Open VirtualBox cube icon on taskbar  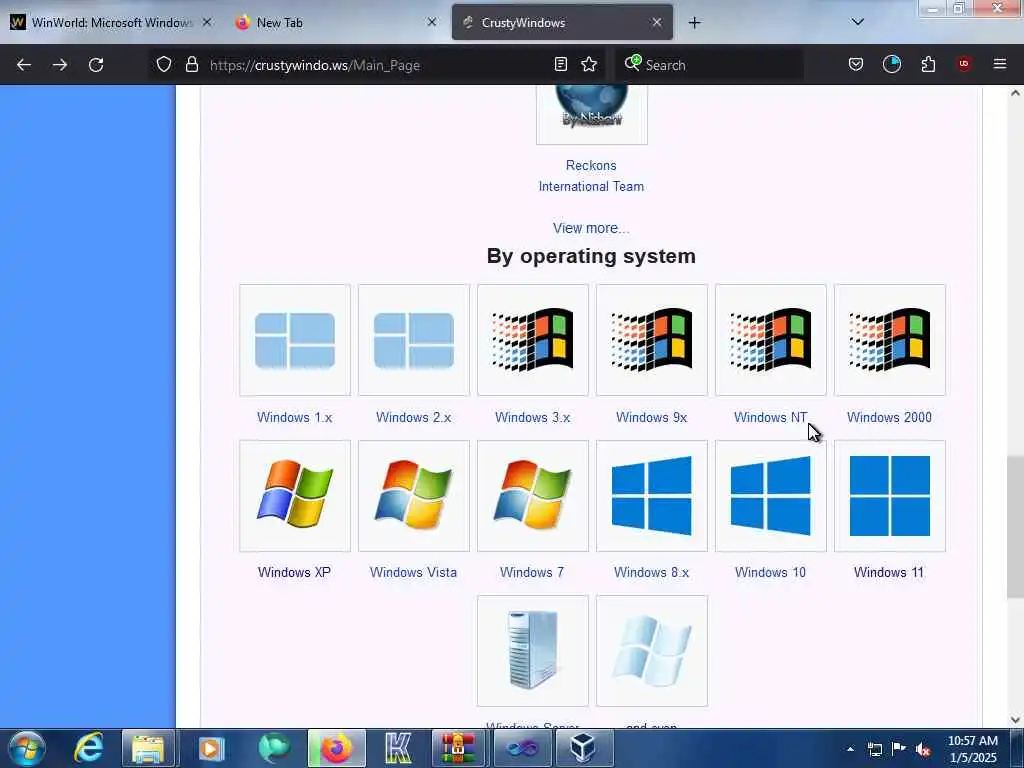[583, 748]
